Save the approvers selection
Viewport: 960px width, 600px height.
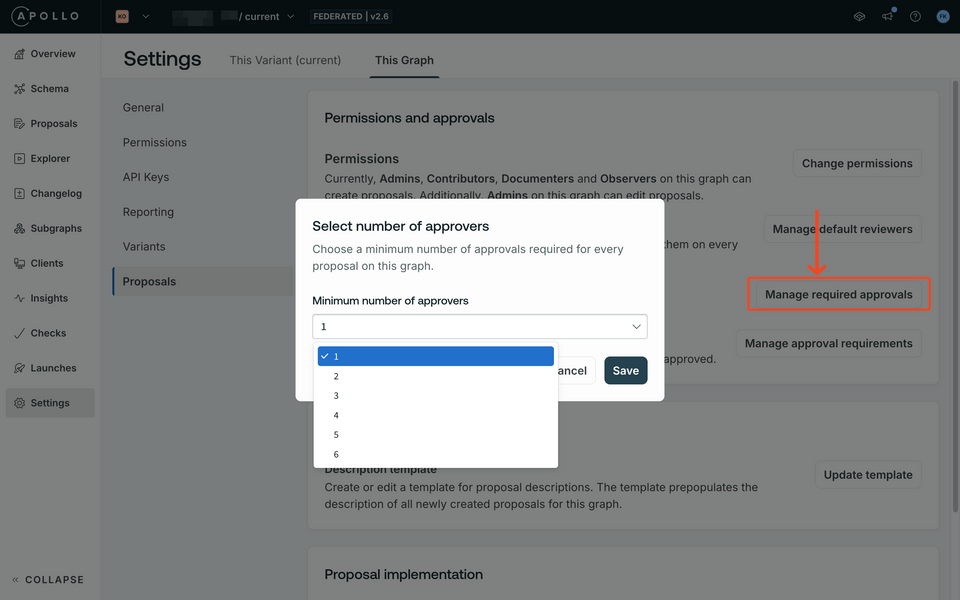coord(626,370)
